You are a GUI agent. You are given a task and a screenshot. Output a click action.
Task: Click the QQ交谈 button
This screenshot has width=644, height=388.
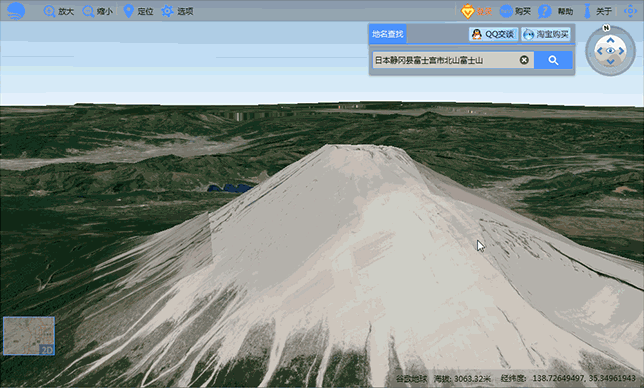493,34
